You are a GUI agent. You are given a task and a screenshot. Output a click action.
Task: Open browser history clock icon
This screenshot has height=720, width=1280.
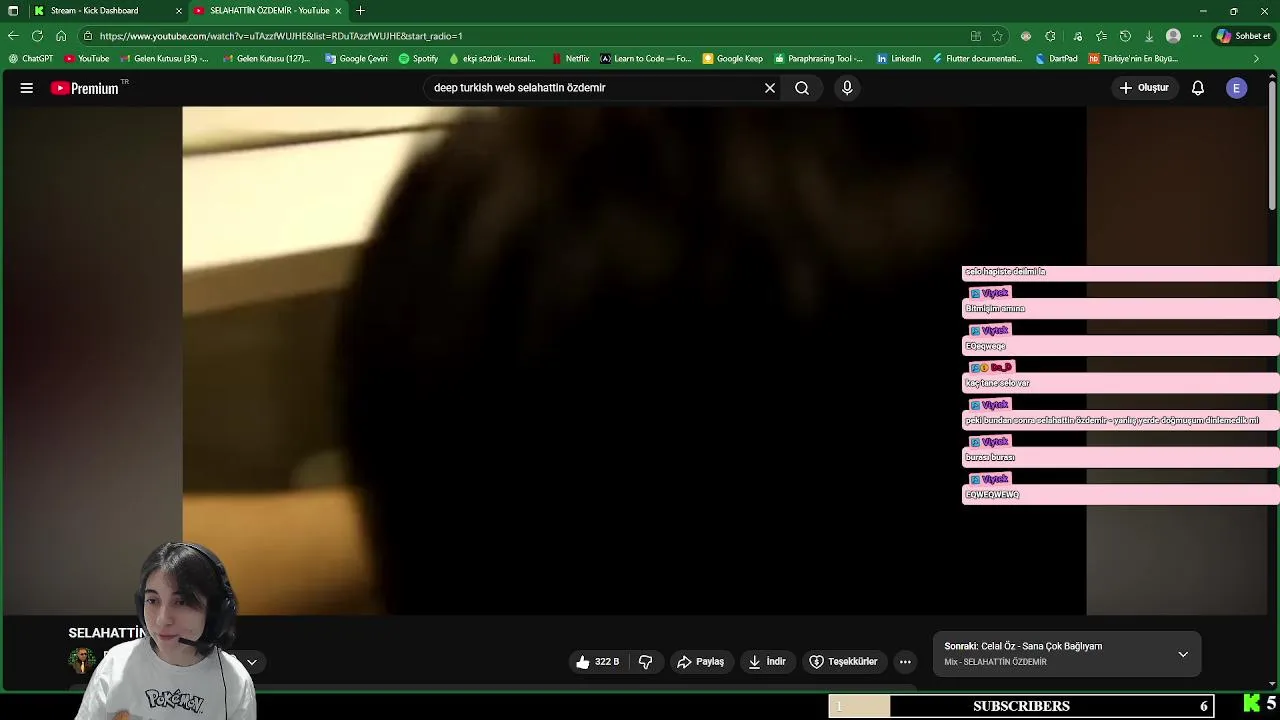click(x=1125, y=36)
